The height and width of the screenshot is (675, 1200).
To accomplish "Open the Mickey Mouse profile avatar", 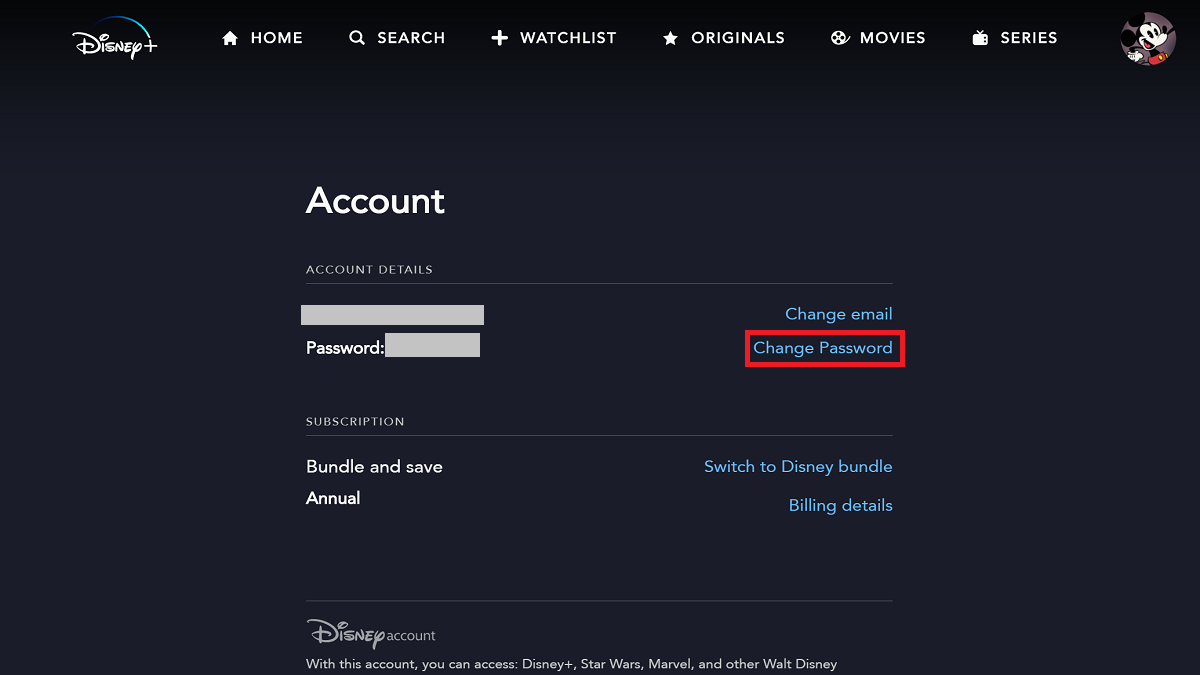I will coord(1148,39).
